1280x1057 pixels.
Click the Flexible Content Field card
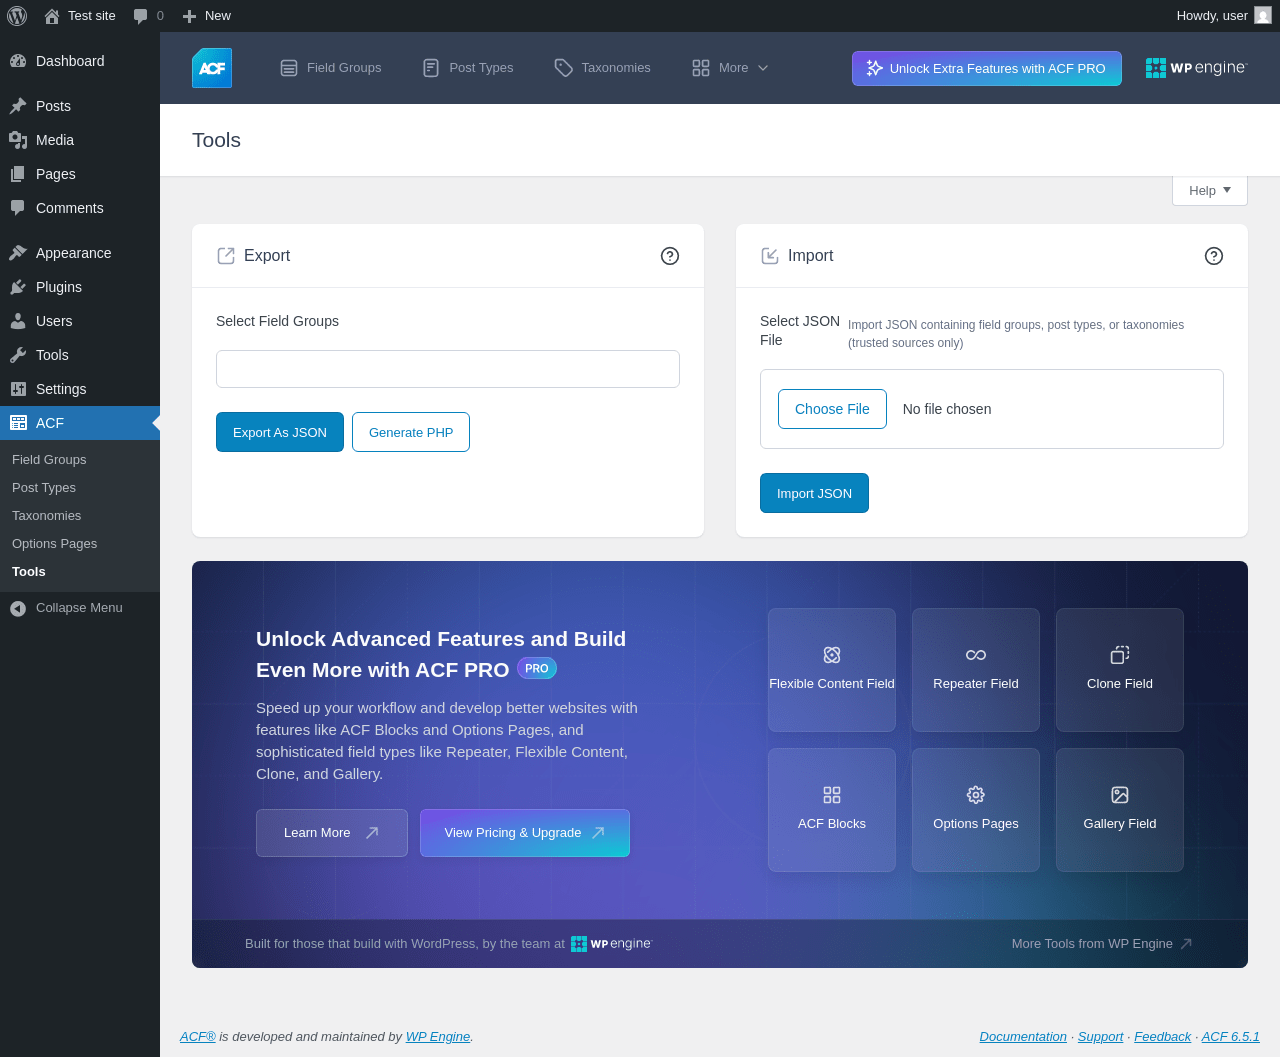tap(832, 670)
